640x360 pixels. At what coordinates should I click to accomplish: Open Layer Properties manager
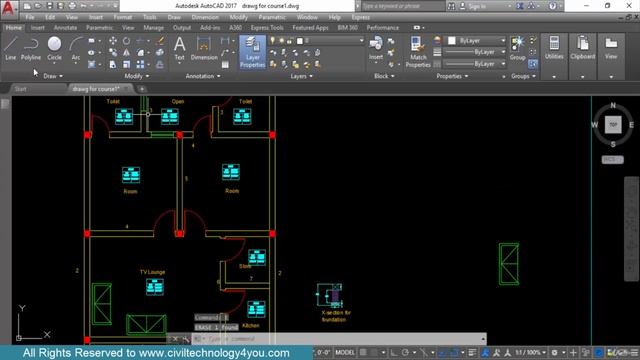tap(253, 51)
